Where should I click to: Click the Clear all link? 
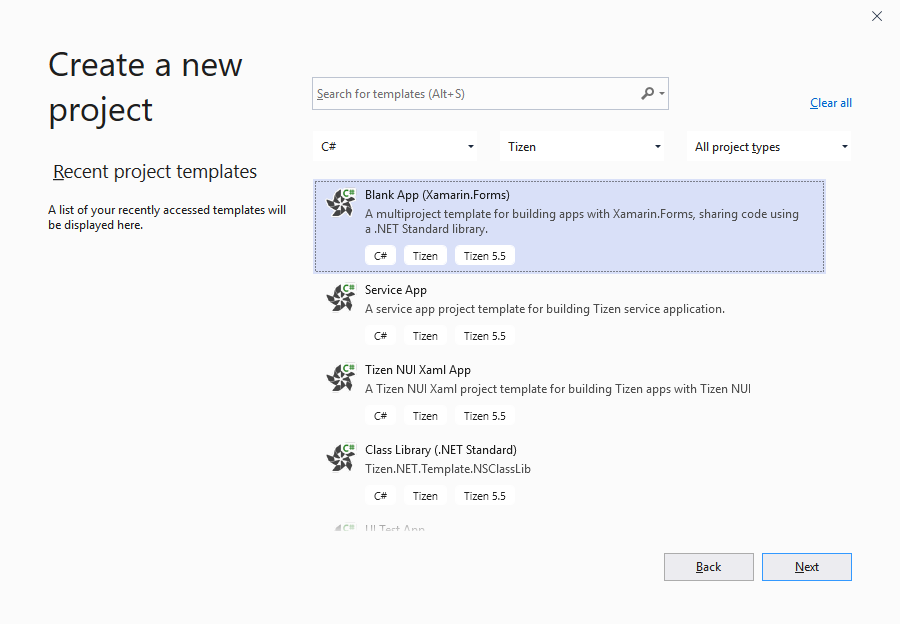[830, 103]
